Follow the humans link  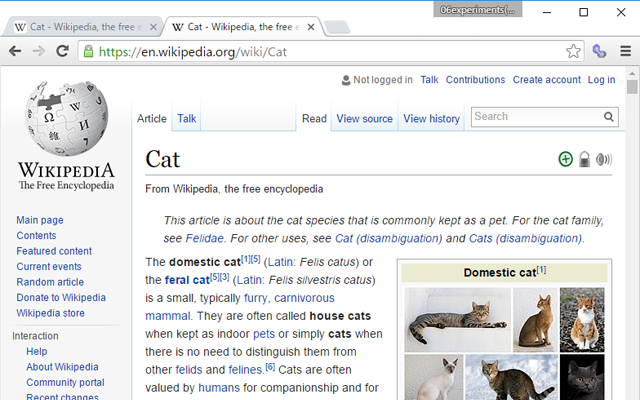coord(219,388)
